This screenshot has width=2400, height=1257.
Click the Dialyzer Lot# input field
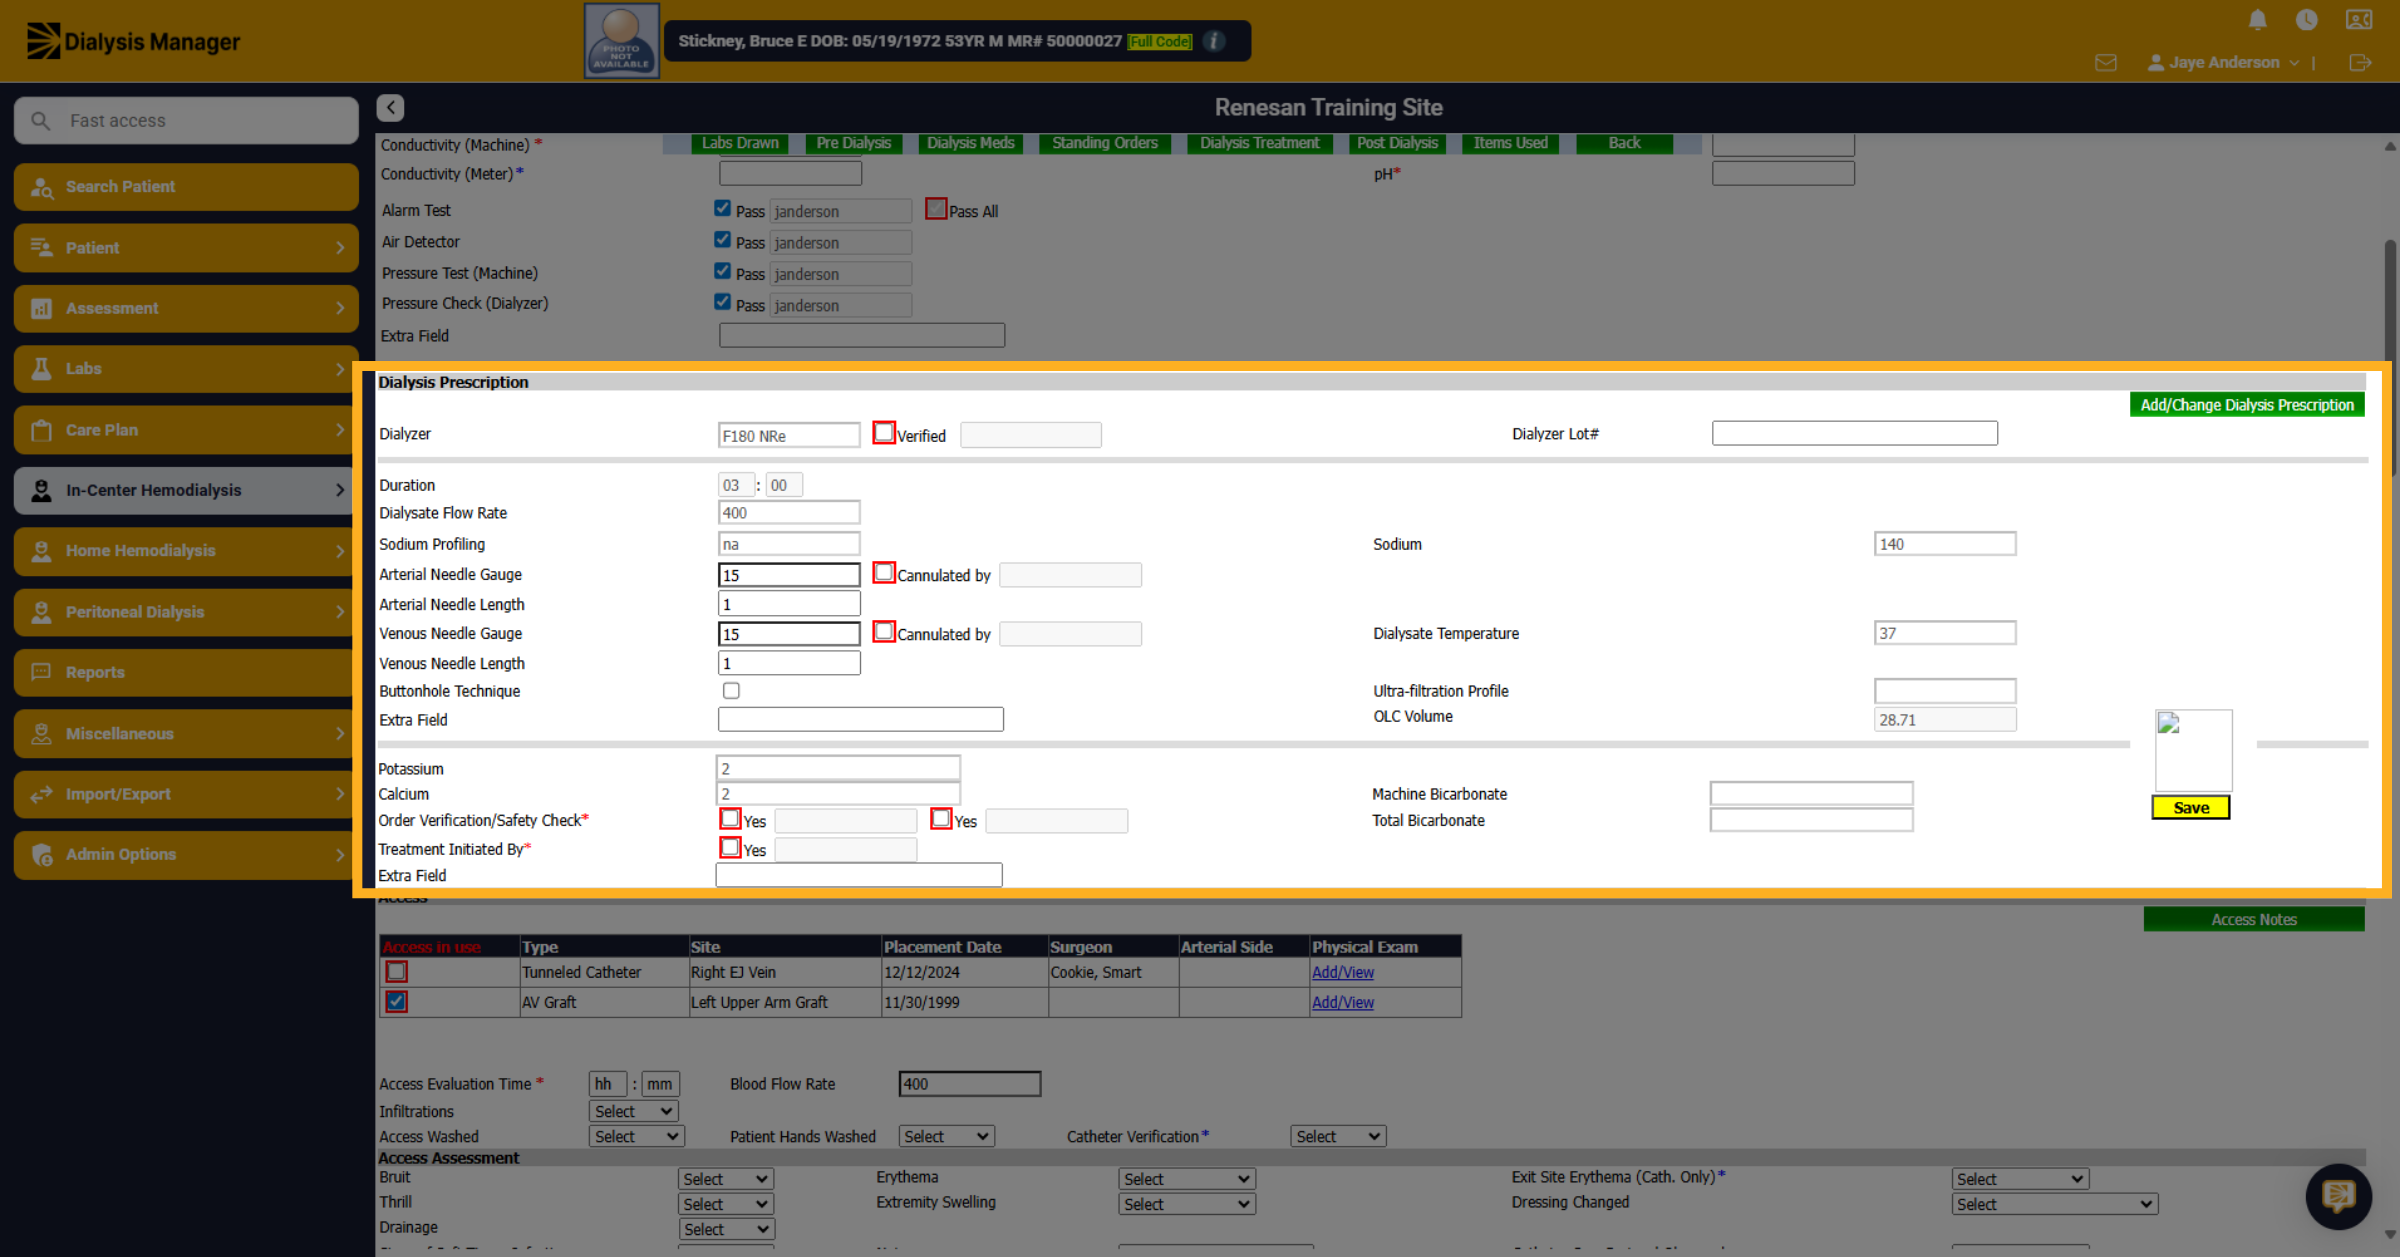(1855, 433)
